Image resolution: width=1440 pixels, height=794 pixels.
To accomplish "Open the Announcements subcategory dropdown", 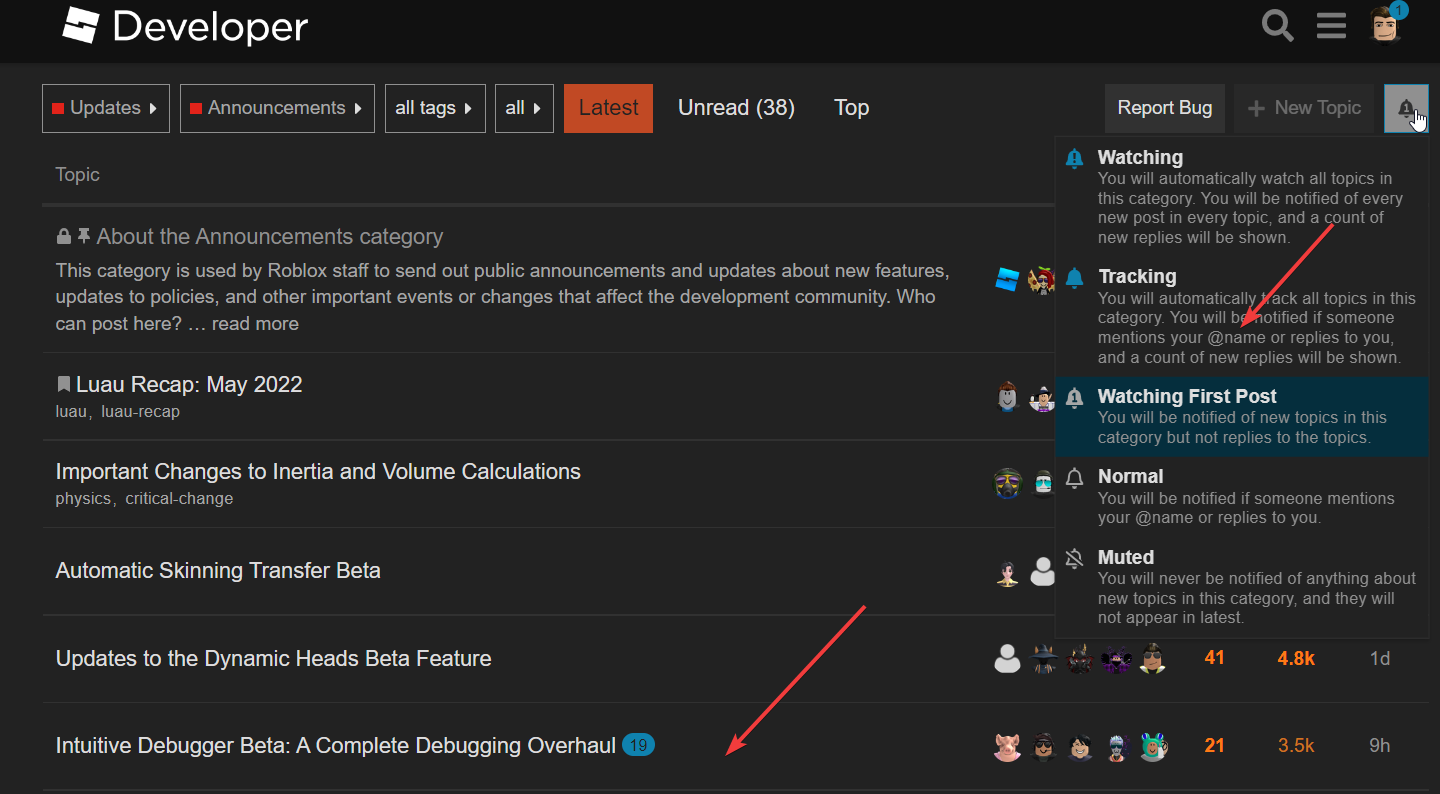I will click(x=277, y=108).
